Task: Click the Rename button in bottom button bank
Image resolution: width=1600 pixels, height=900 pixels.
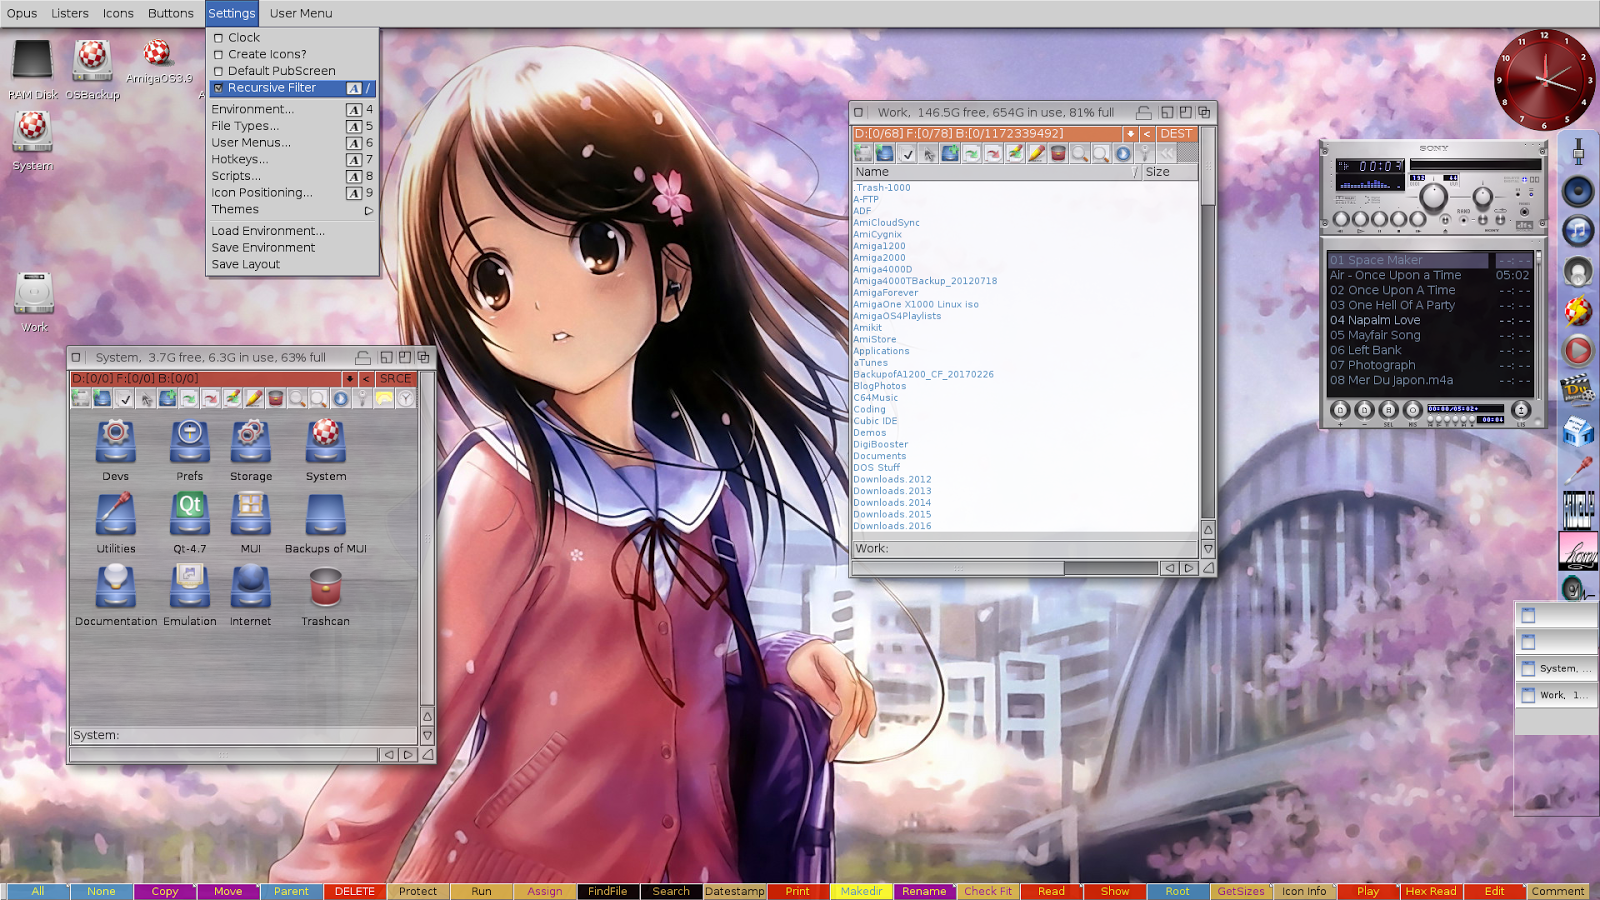Action: point(924,891)
